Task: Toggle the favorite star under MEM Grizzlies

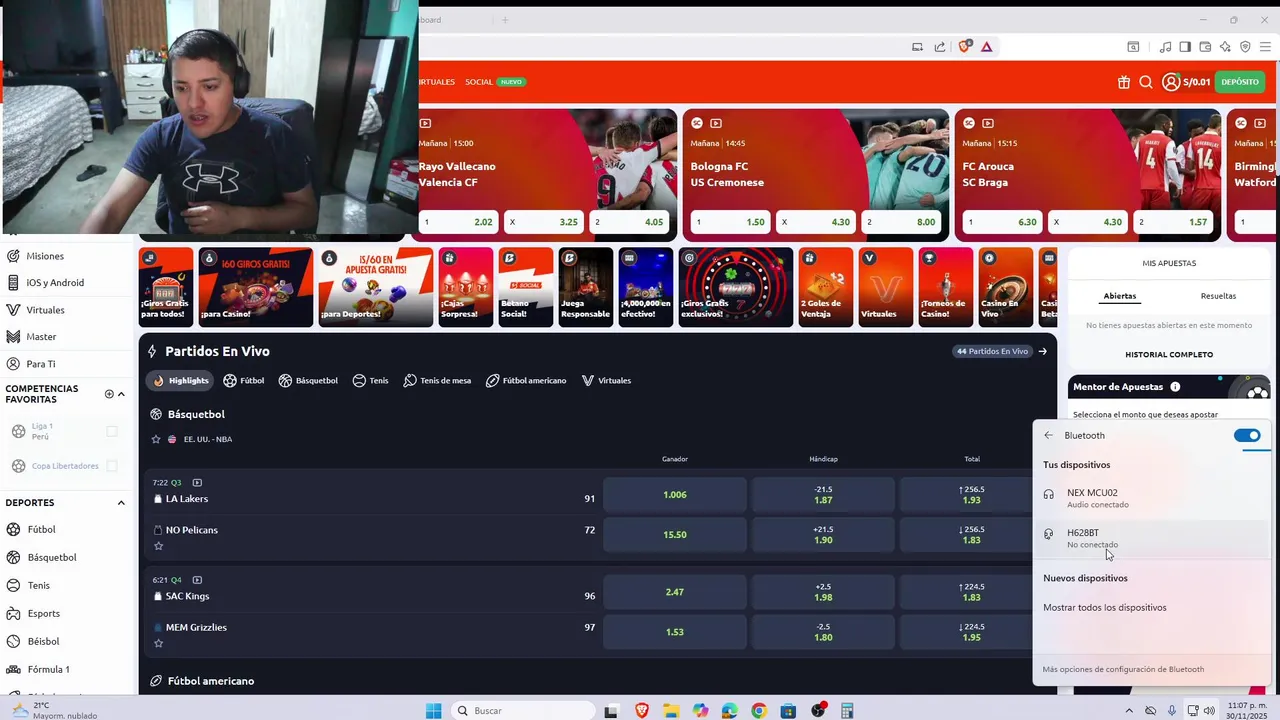Action: click(158, 643)
